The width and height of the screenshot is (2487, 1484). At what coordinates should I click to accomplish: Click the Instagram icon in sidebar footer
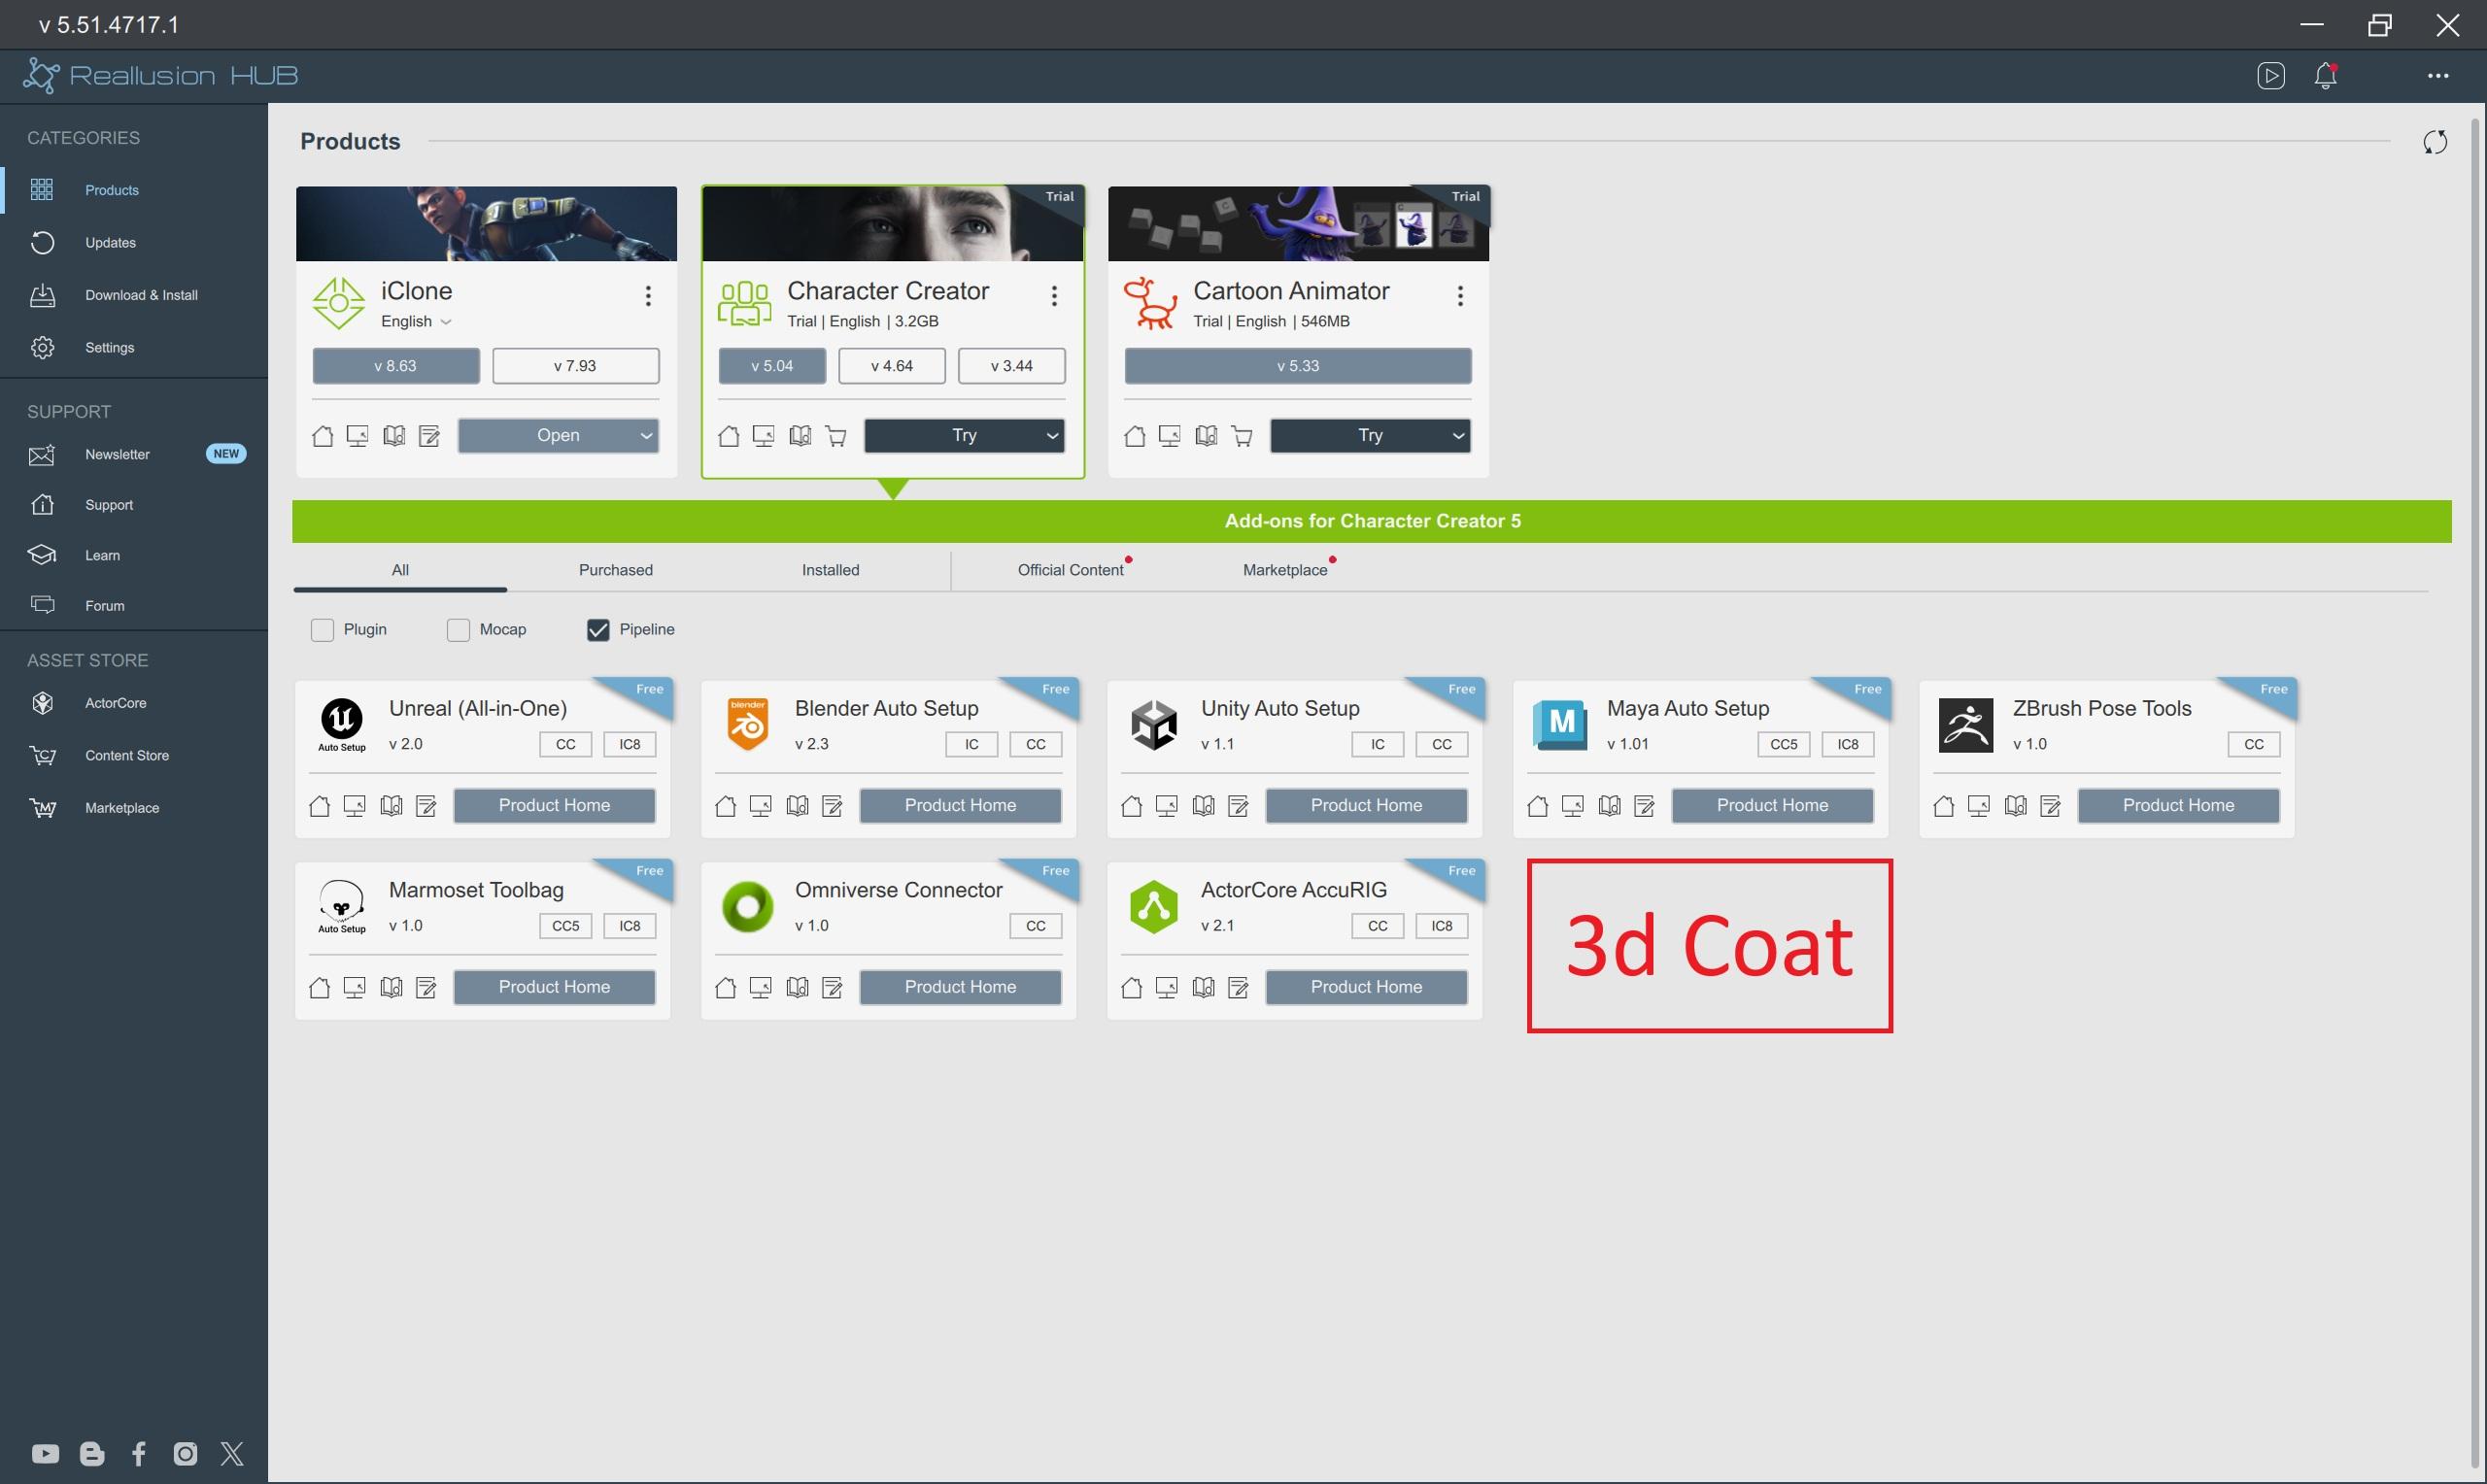185,1453
